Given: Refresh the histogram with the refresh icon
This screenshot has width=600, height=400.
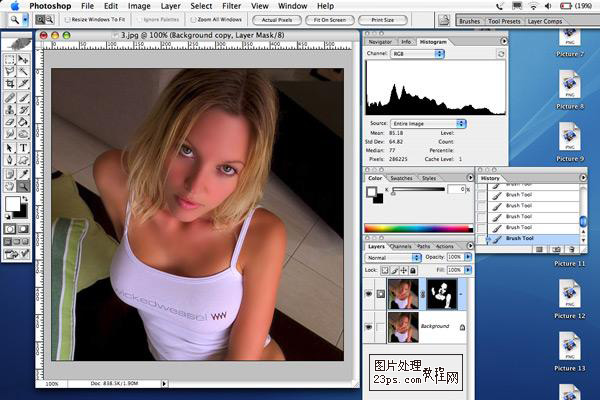Looking at the screenshot, I should (501, 54).
